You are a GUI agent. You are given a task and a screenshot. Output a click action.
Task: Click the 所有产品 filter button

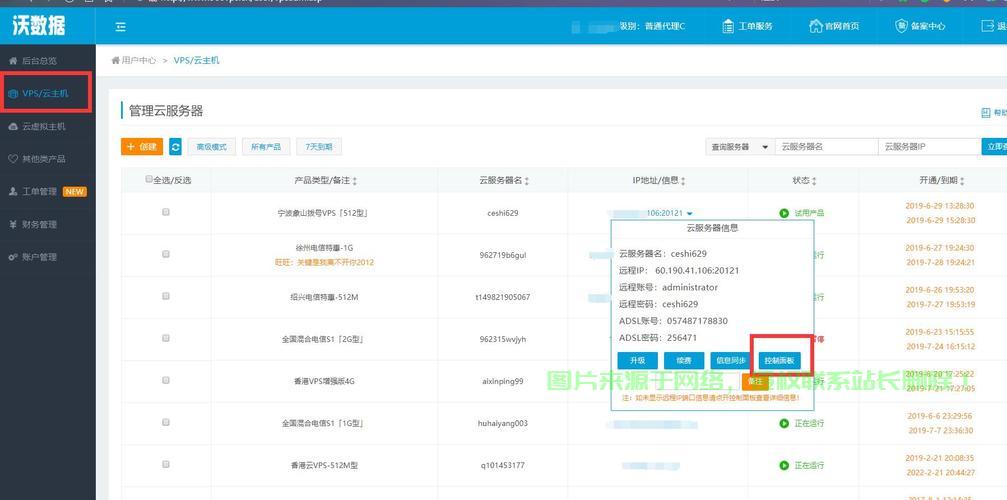coord(266,147)
